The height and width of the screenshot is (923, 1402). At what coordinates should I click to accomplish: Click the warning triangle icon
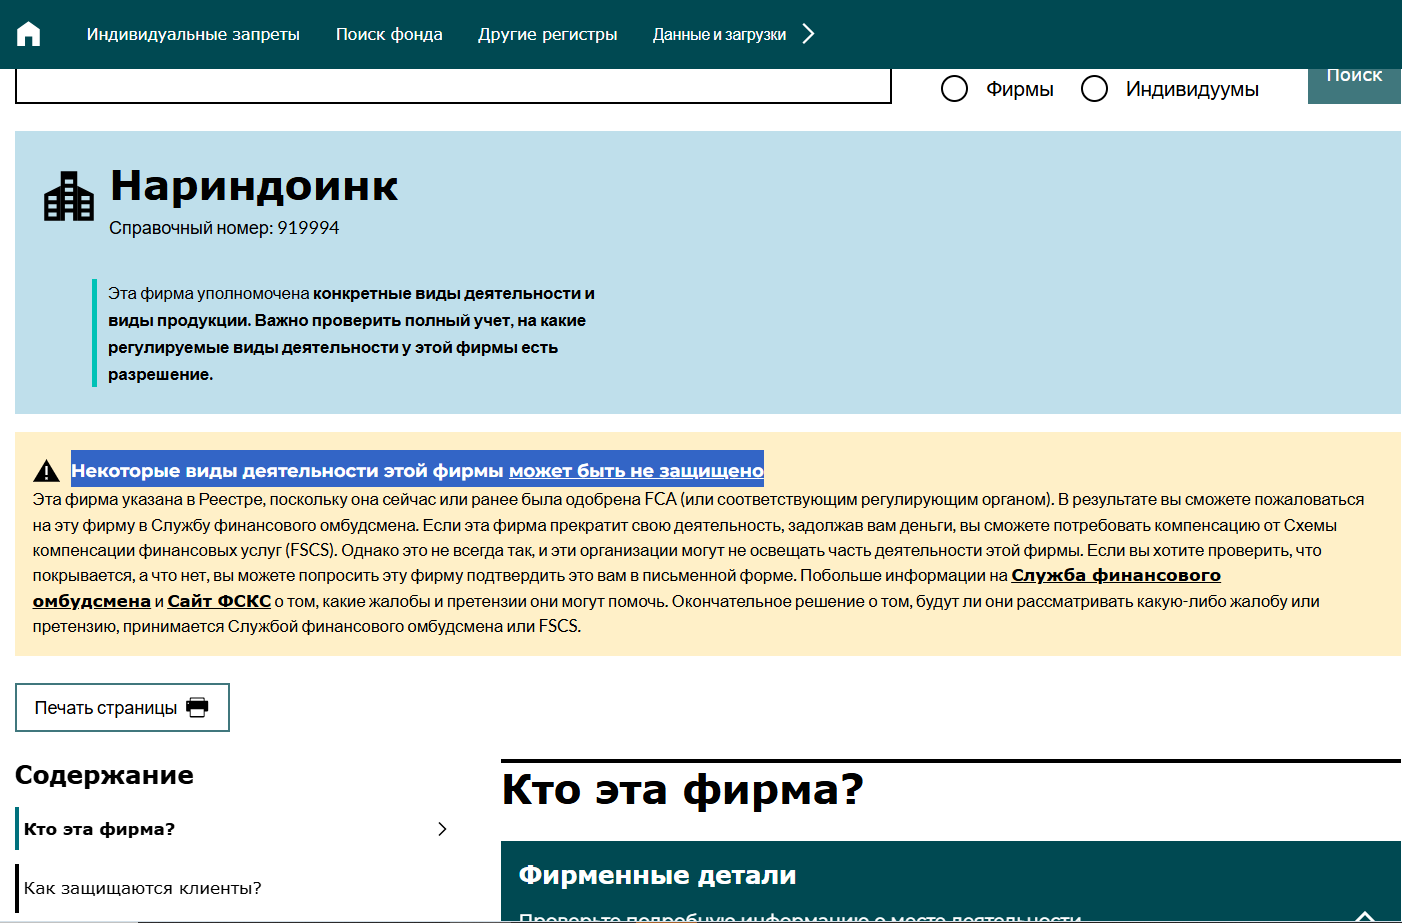pos(46,471)
